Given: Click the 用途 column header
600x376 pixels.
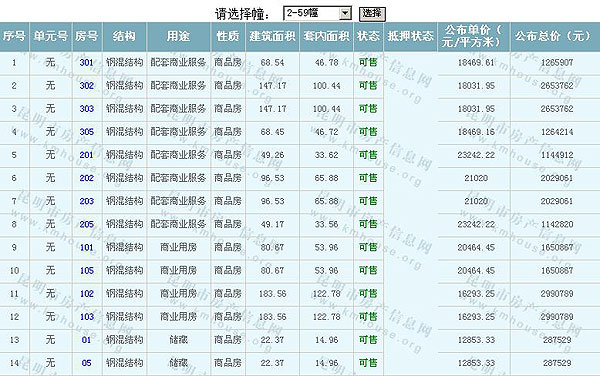Looking at the screenshot, I should [178, 36].
